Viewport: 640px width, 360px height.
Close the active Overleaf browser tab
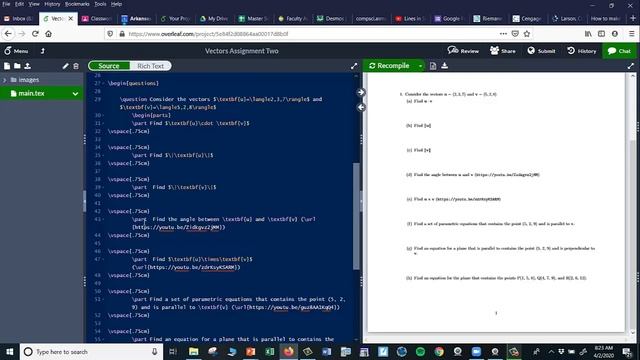tap(71, 19)
